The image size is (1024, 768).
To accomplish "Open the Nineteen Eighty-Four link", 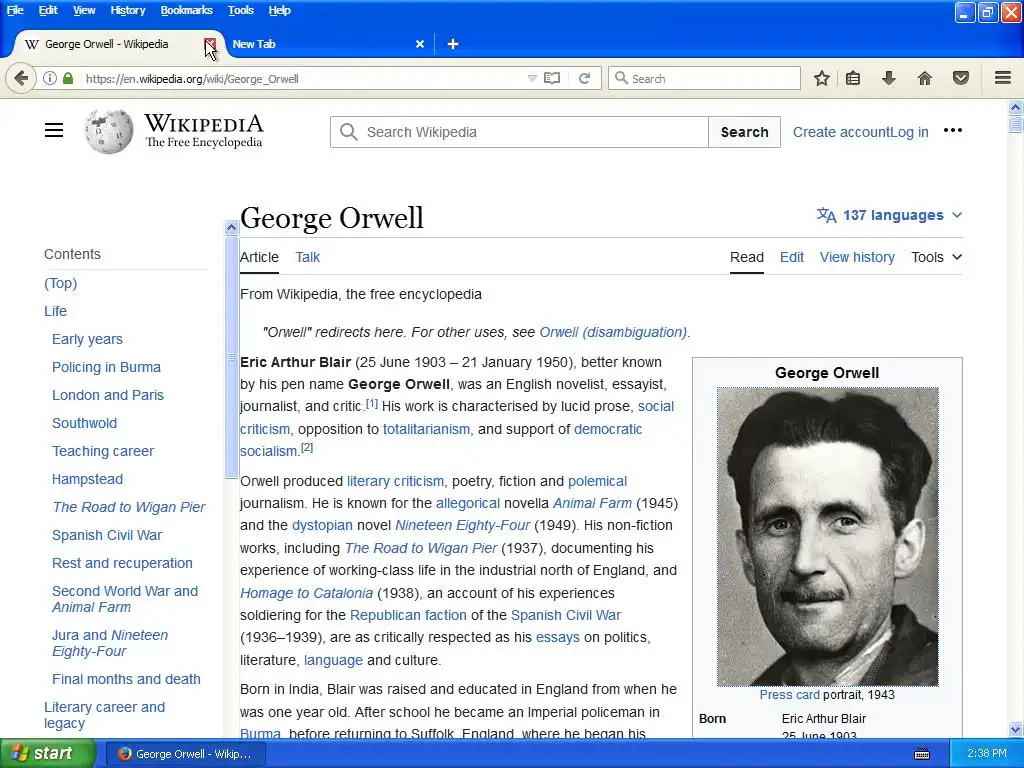I will (462, 525).
